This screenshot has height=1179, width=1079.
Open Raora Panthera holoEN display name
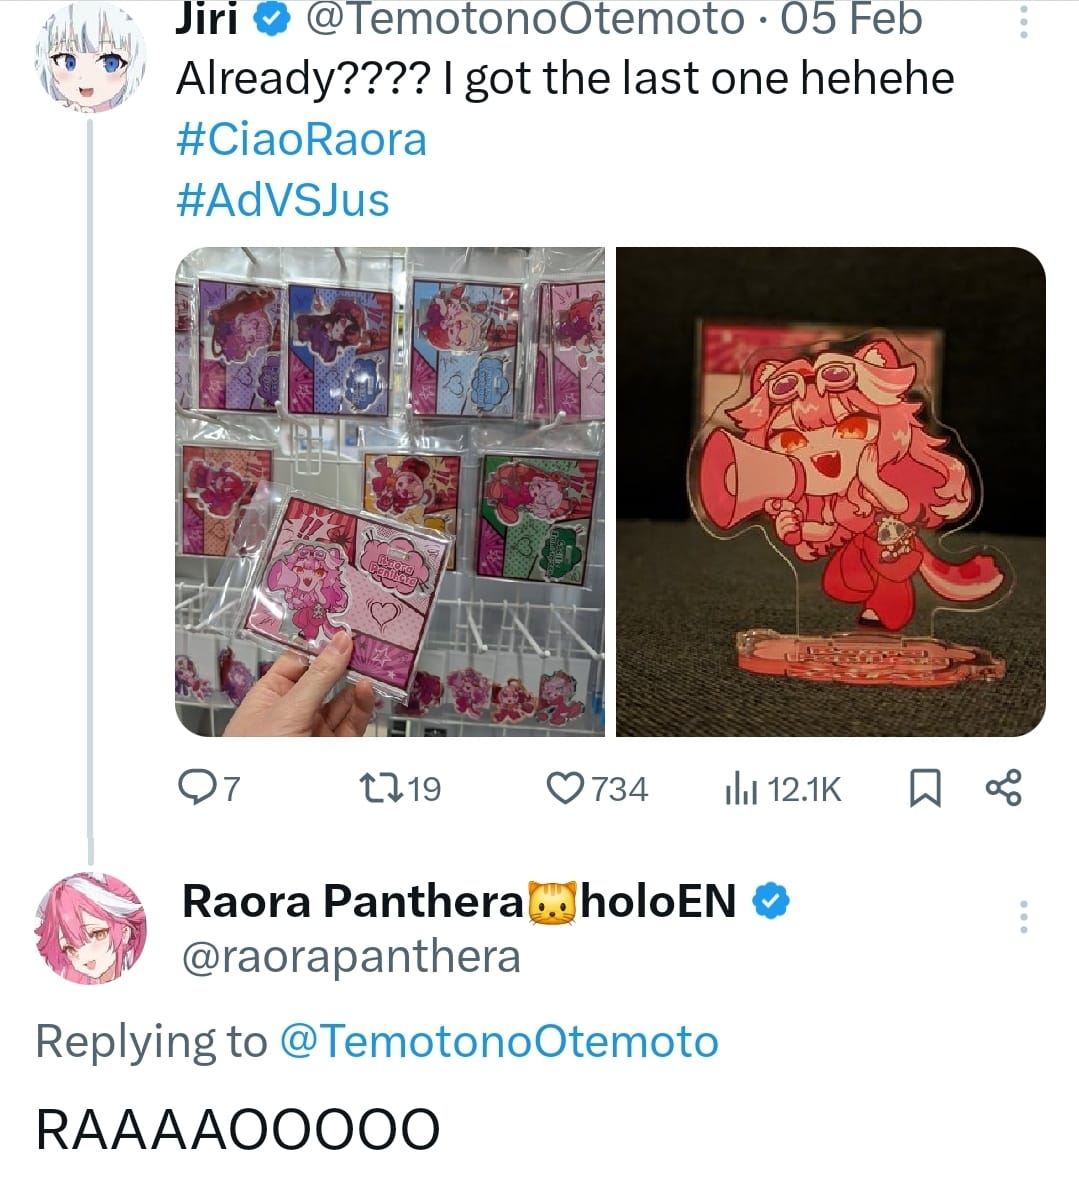[459, 901]
